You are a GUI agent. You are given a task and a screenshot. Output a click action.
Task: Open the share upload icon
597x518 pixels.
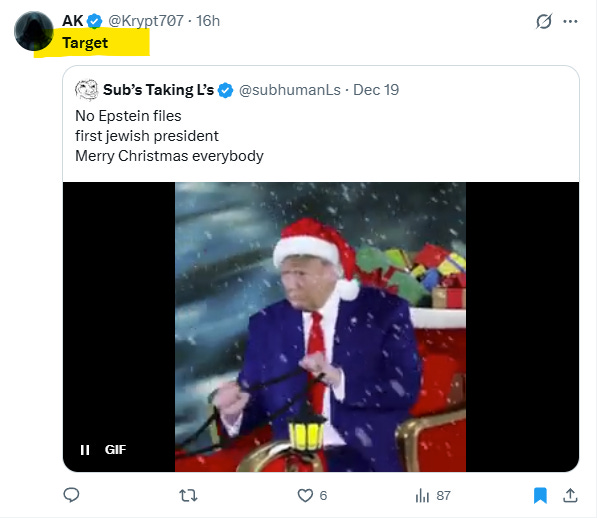coord(570,495)
